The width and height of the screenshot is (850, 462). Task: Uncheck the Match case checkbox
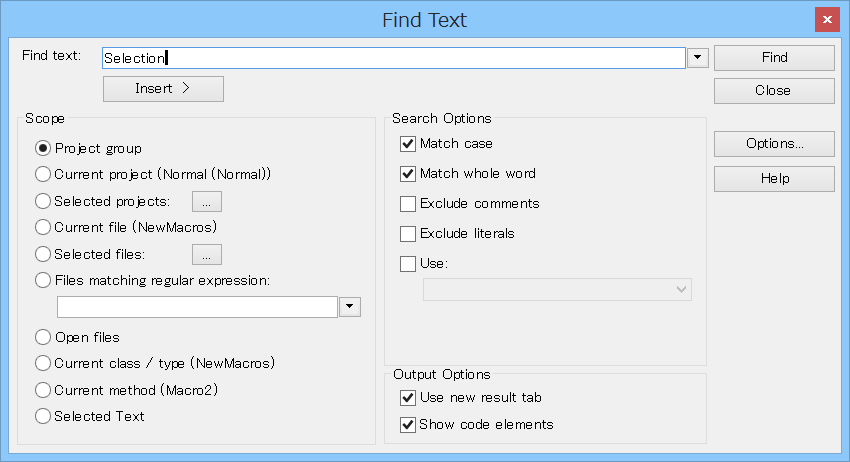(x=408, y=144)
